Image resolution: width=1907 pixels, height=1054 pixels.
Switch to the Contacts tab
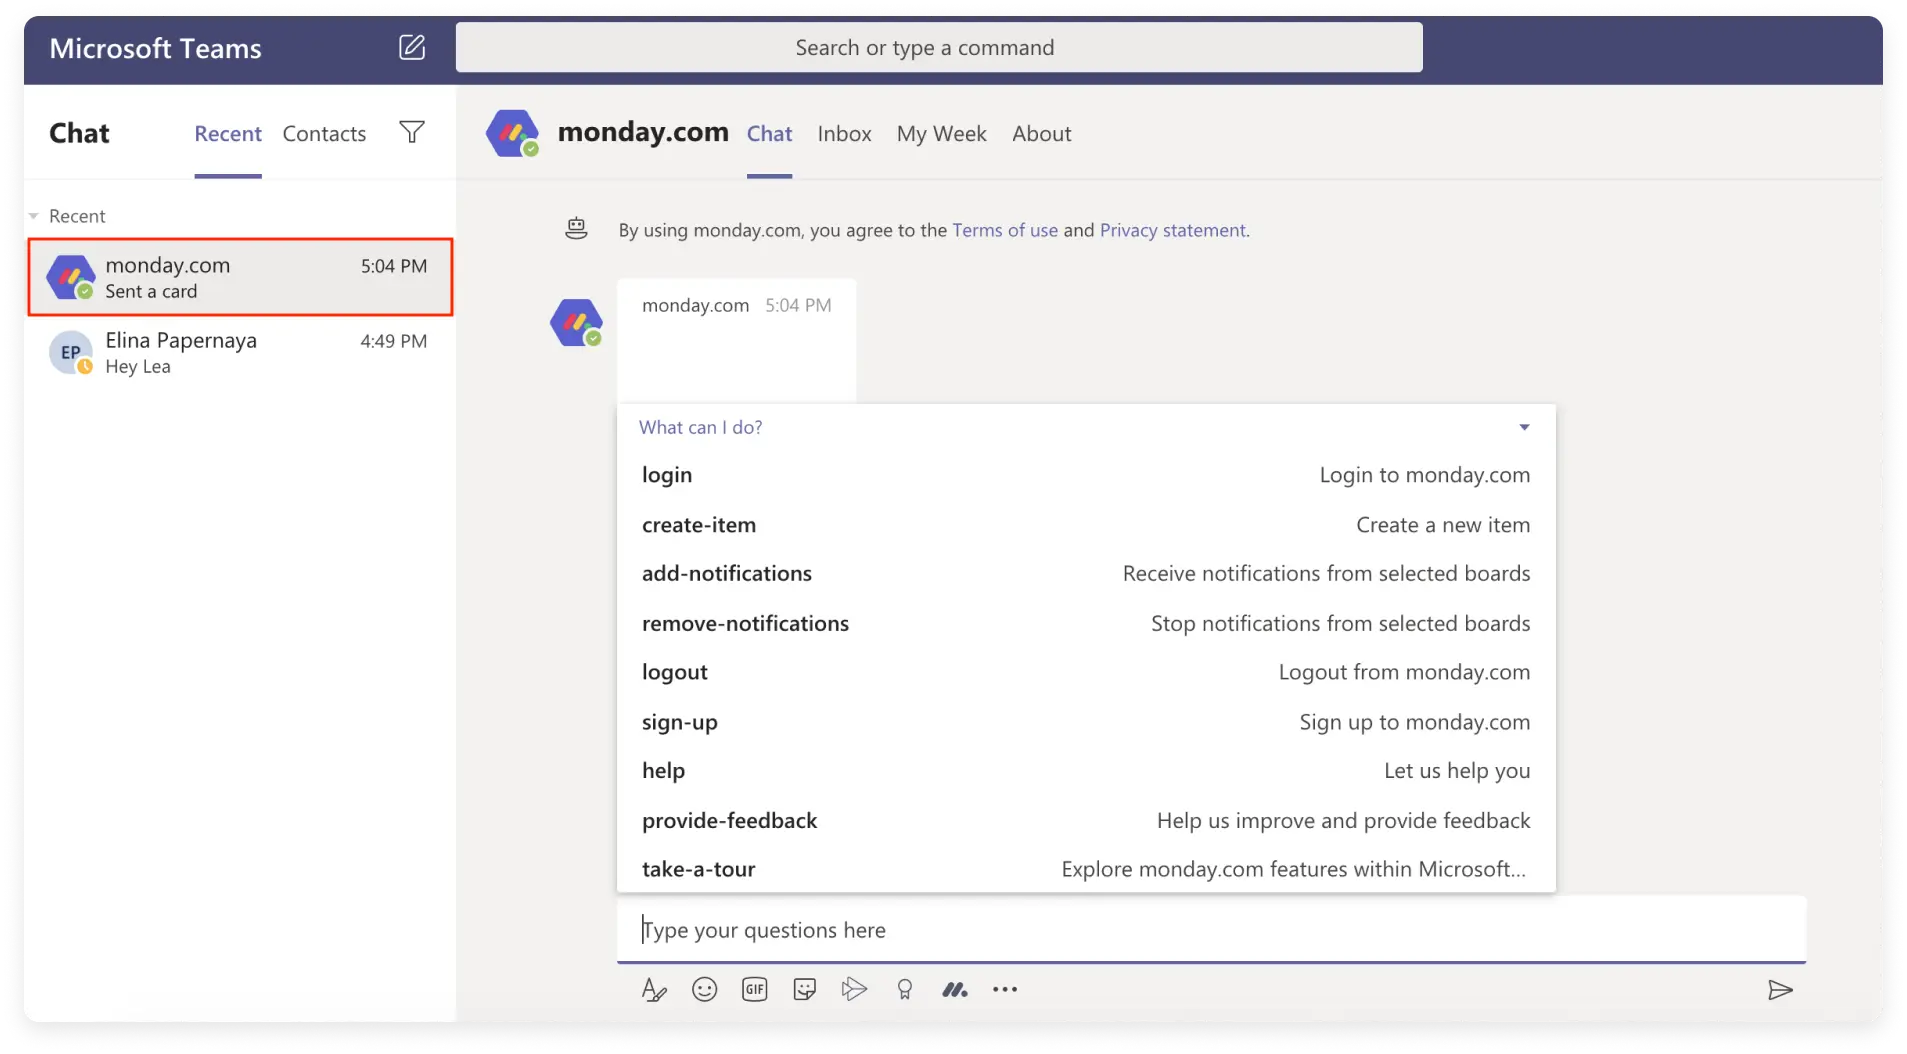324,134
